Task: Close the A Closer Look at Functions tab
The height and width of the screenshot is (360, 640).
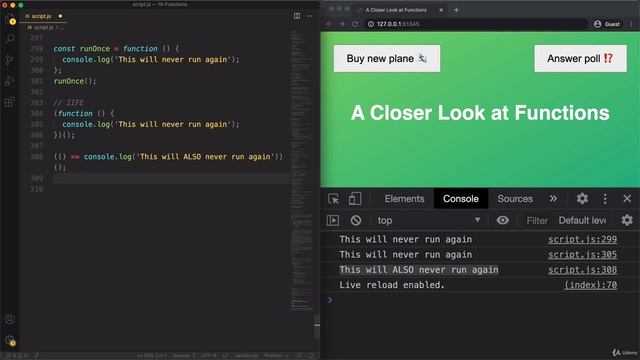Action: 441,10
